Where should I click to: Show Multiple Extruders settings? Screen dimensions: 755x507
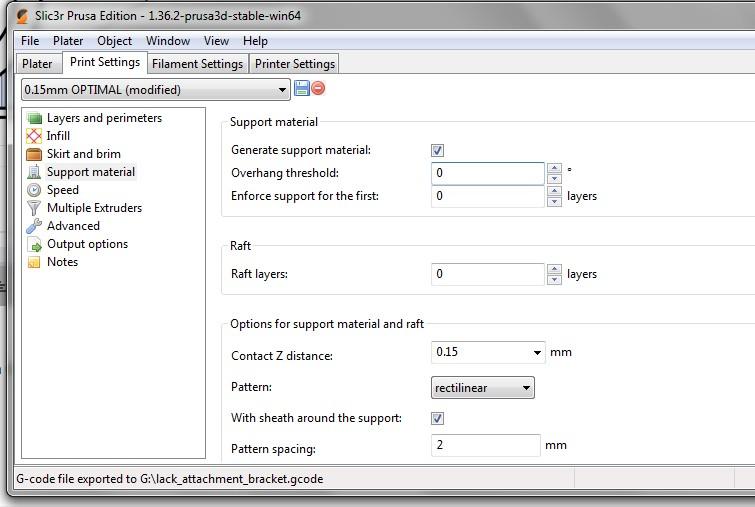coord(94,208)
